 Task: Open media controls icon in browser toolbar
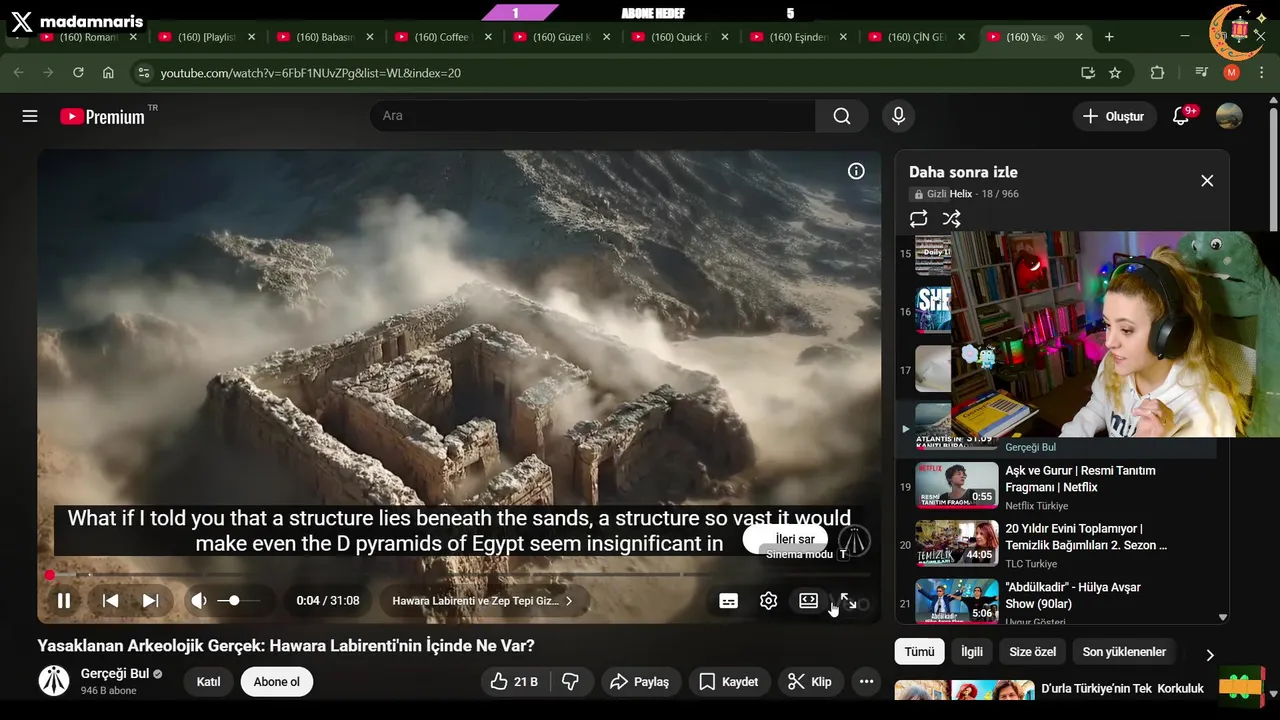click(1201, 73)
